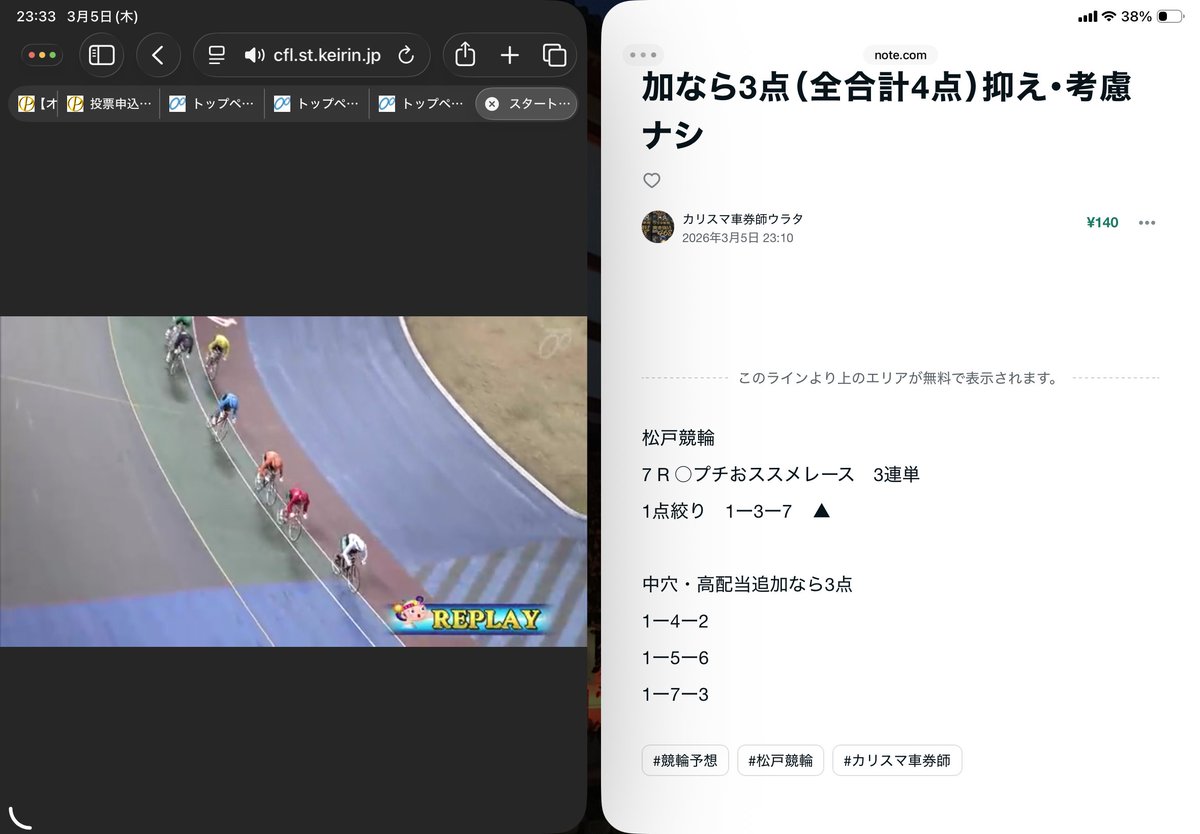Open Safari sidebar panel
1200x834 pixels.
[102, 55]
